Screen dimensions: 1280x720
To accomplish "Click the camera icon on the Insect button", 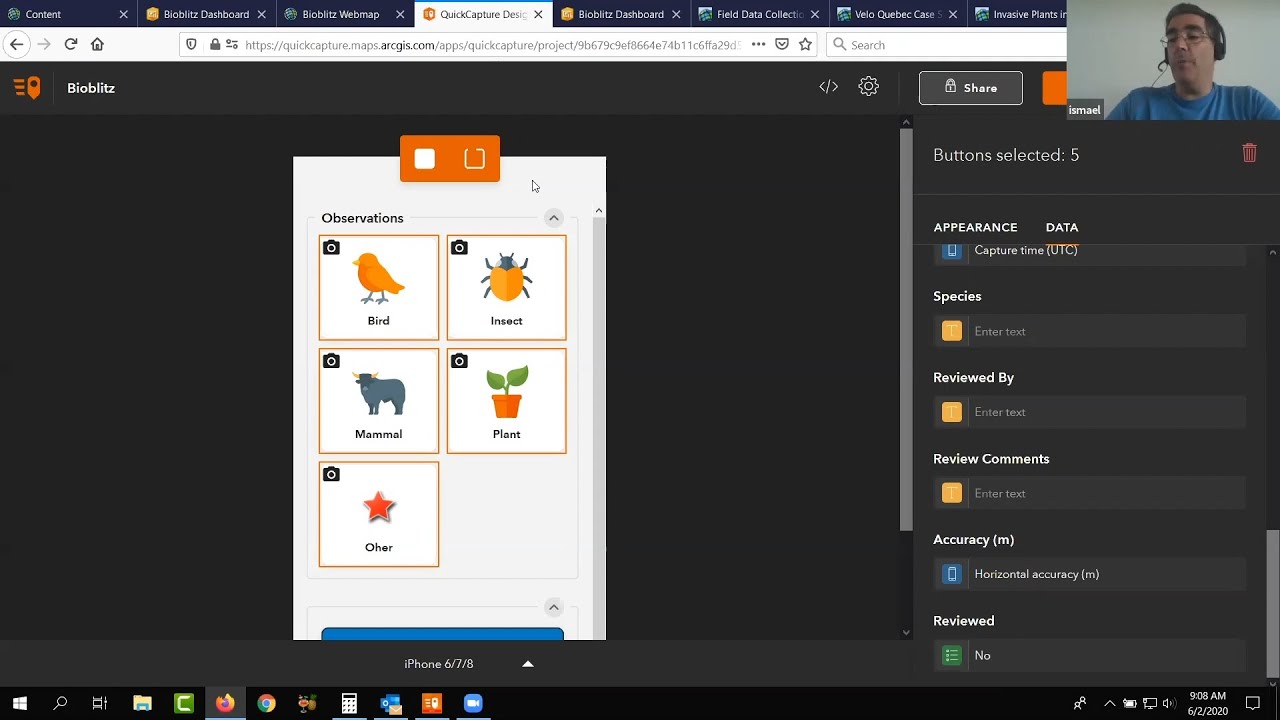I will pyautogui.click(x=459, y=248).
